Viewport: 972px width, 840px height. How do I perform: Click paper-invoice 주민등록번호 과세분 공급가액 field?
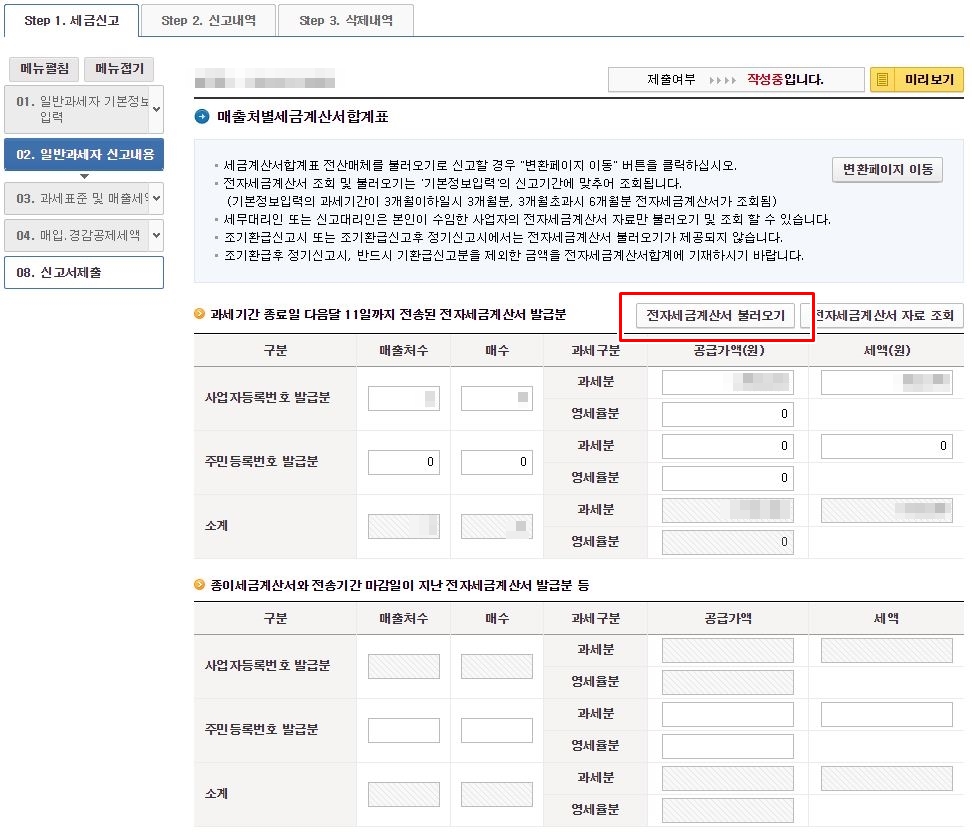[x=728, y=714]
